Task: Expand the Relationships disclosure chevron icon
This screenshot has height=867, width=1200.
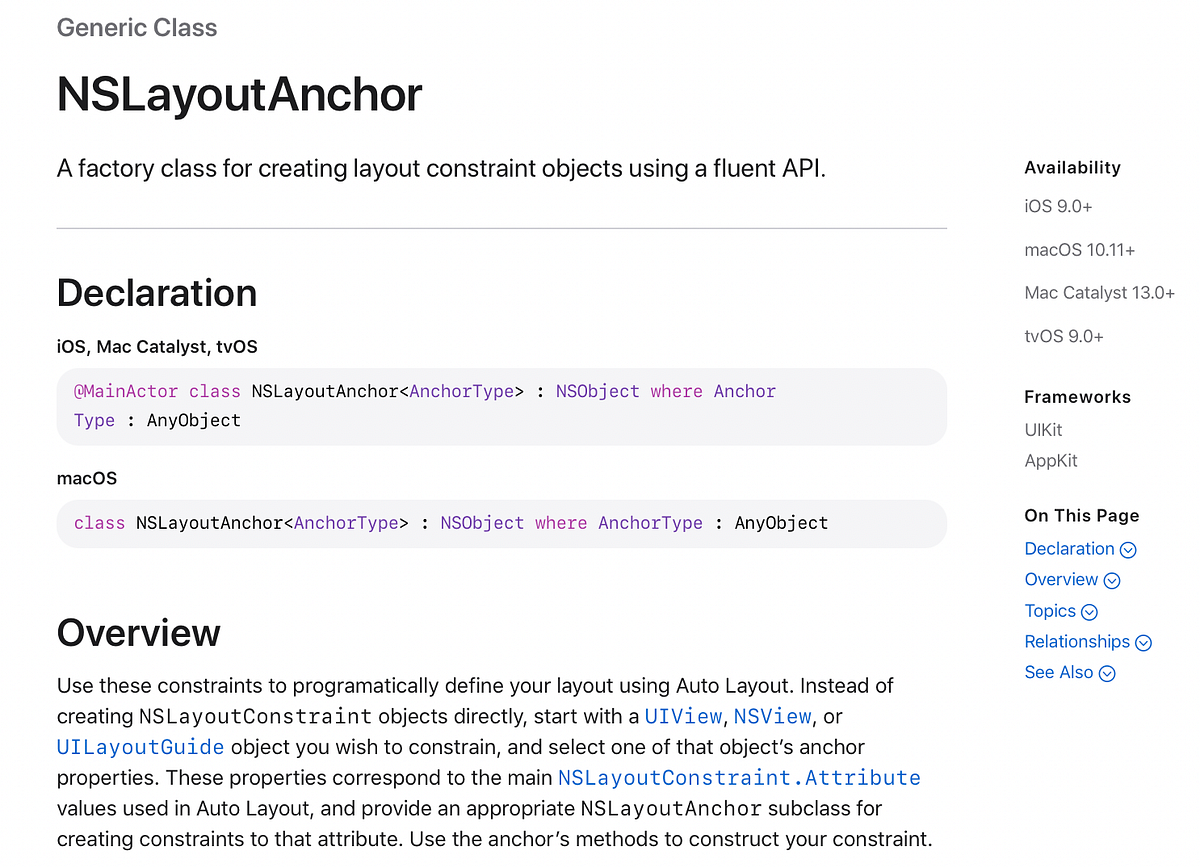Action: (x=1145, y=642)
